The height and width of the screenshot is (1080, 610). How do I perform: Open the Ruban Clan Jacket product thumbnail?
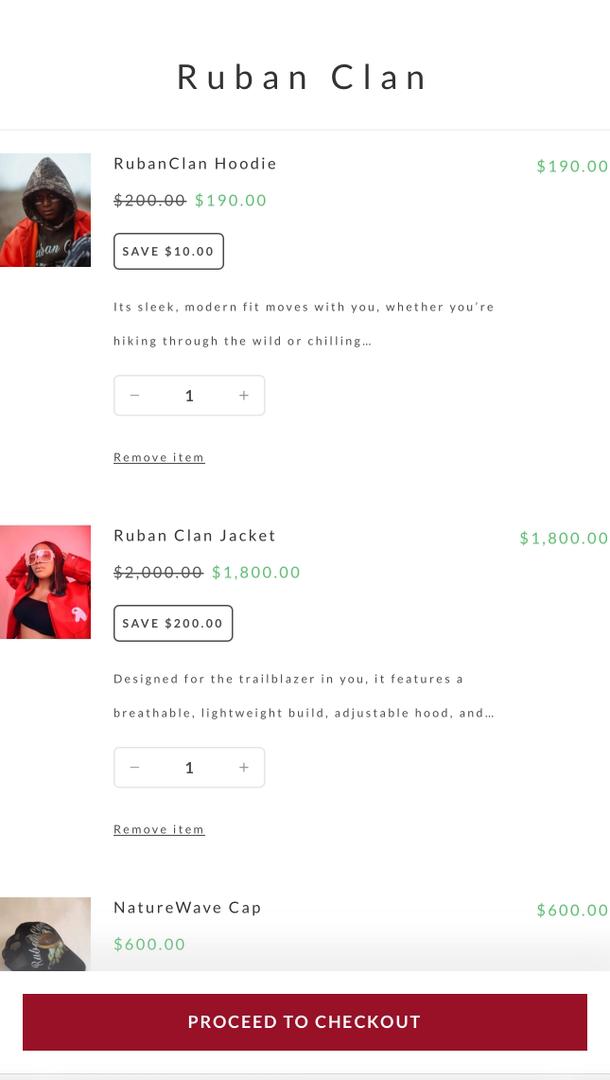[45, 582]
